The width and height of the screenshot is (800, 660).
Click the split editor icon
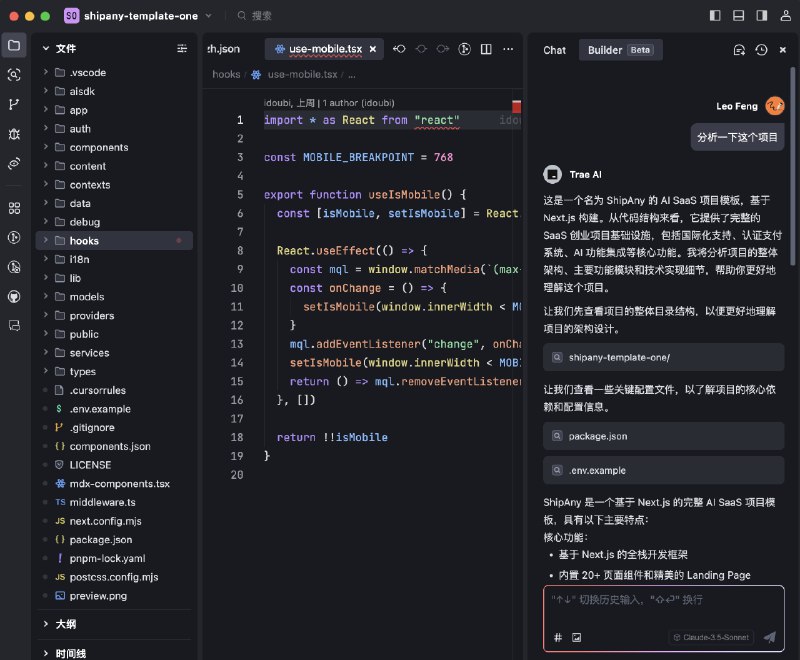[x=486, y=49]
